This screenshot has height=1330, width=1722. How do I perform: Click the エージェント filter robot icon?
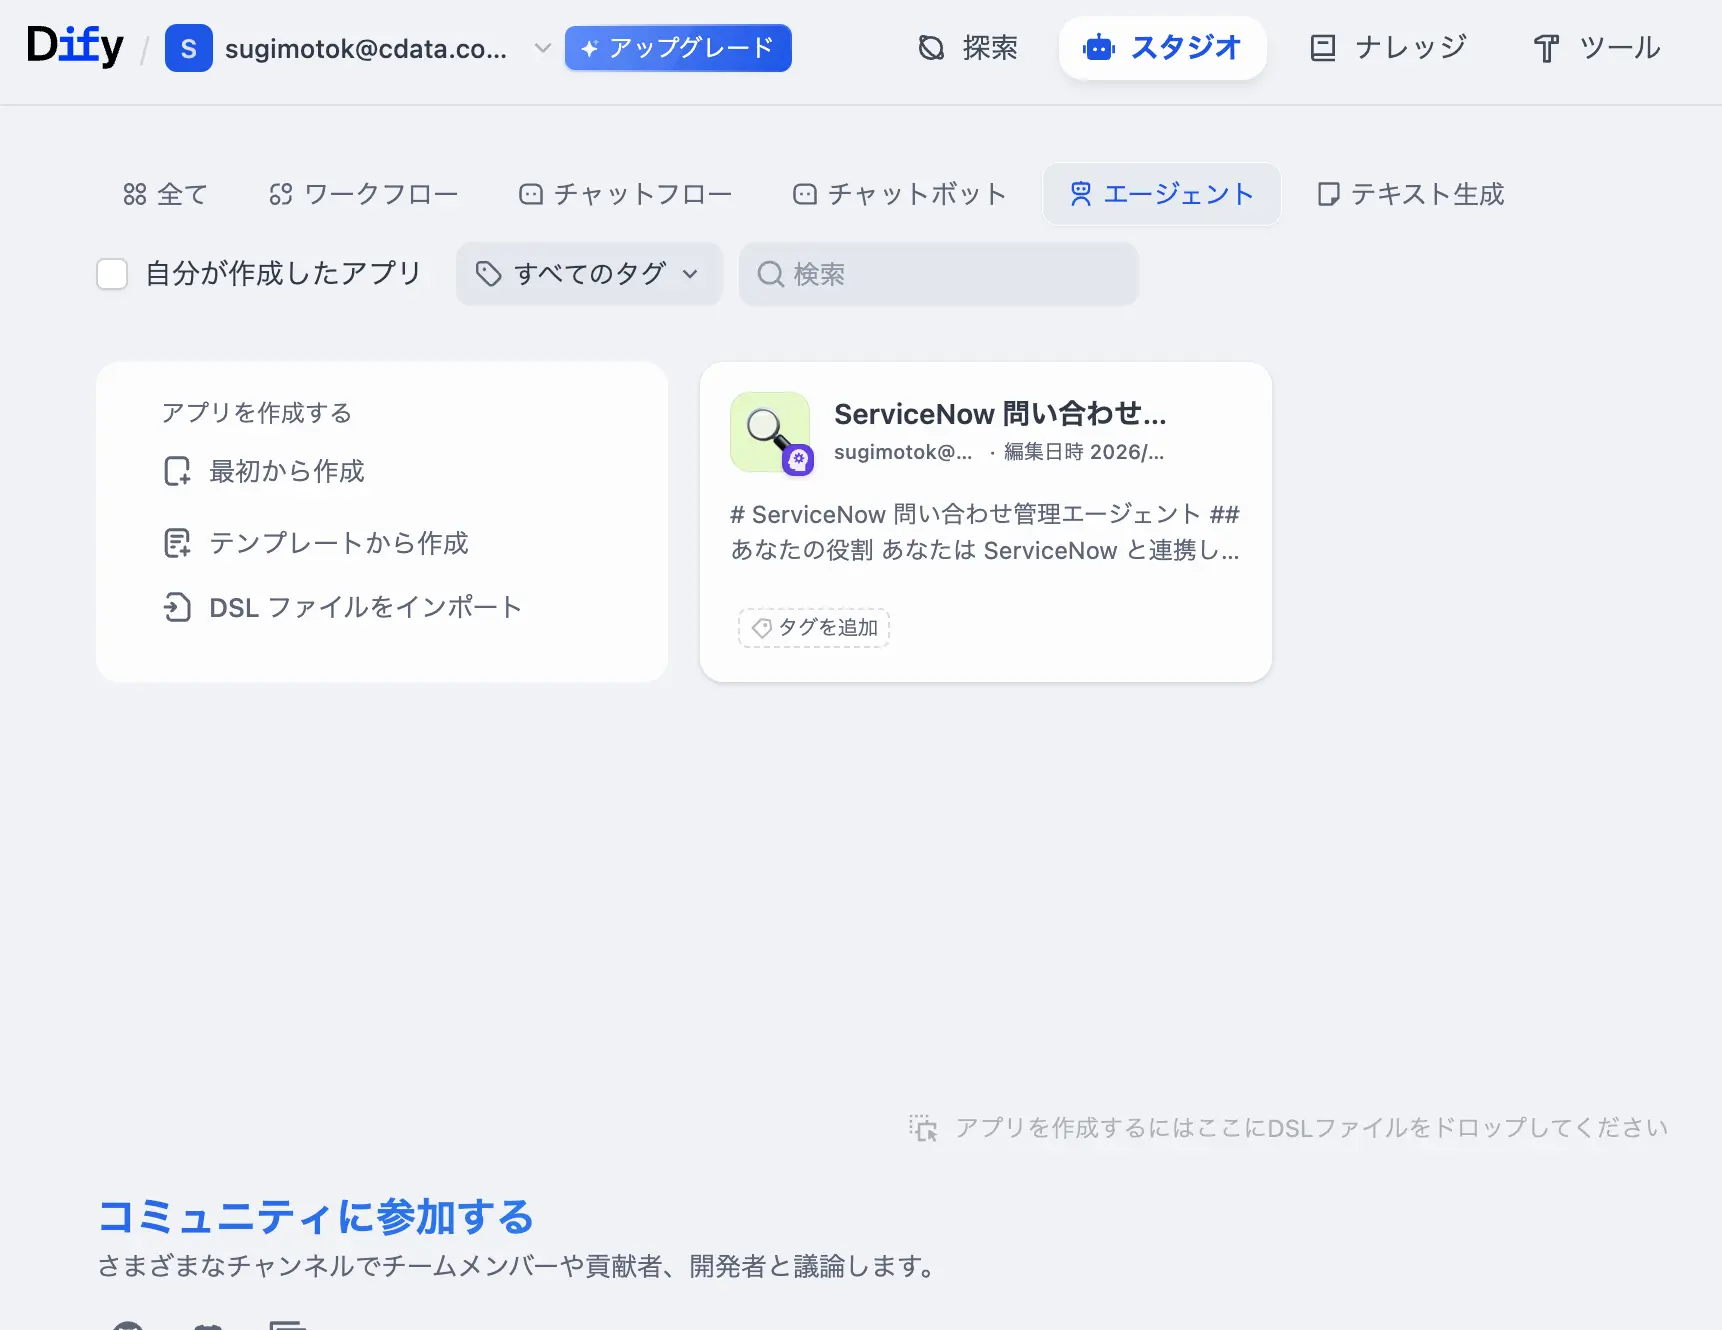(1080, 194)
